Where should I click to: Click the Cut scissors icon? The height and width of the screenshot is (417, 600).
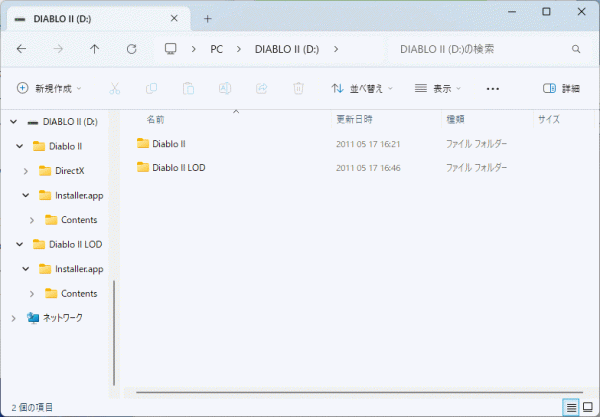(x=114, y=88)
